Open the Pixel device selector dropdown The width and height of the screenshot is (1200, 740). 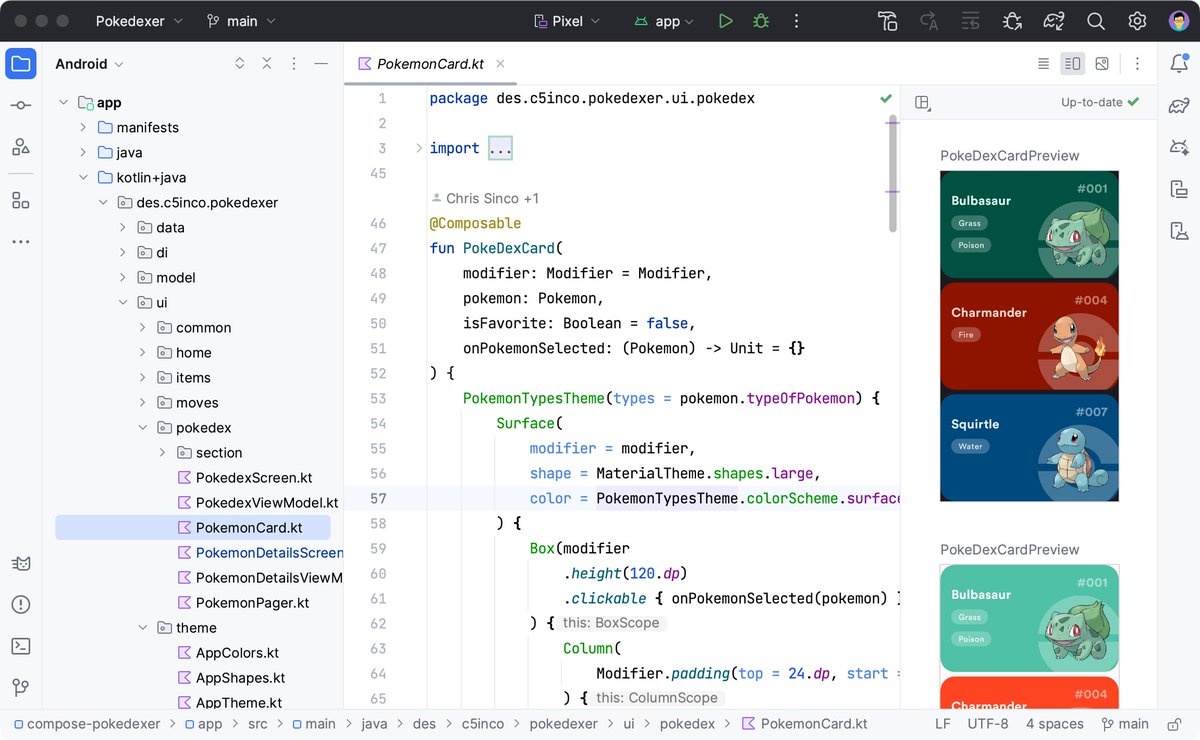click(x=567, y=21)
